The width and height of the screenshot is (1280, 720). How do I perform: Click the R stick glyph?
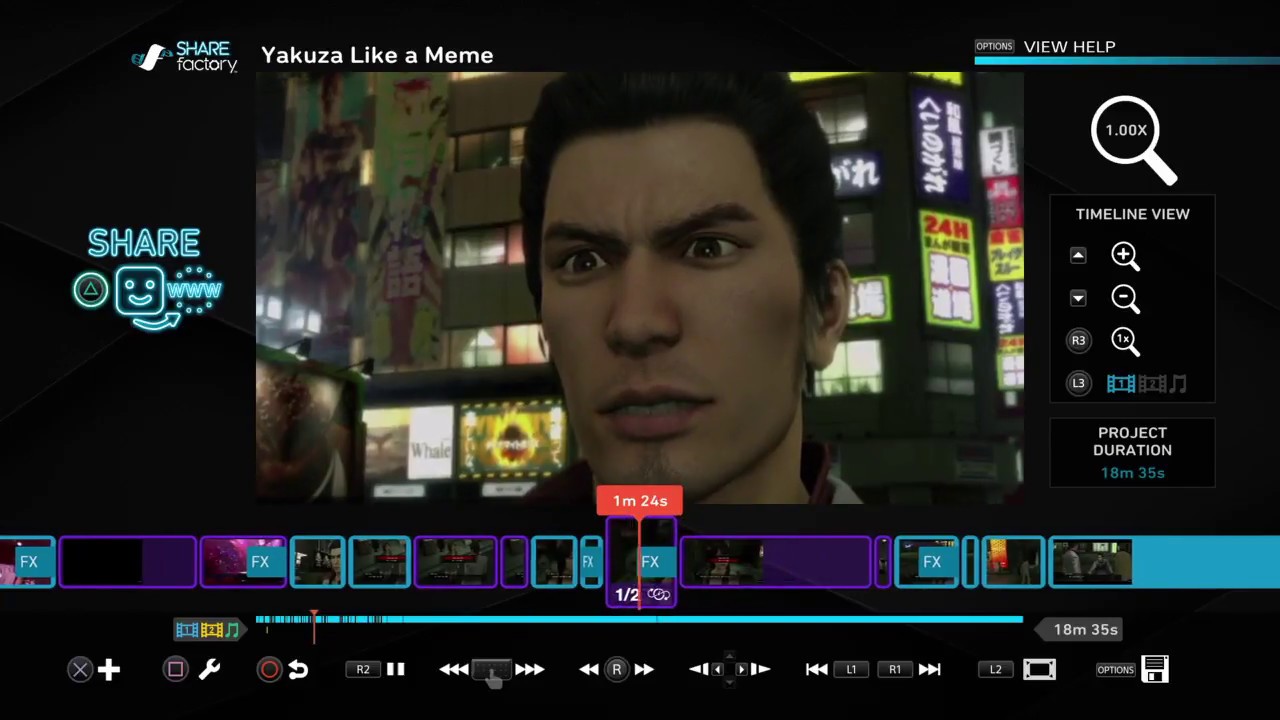coord(617,670)
